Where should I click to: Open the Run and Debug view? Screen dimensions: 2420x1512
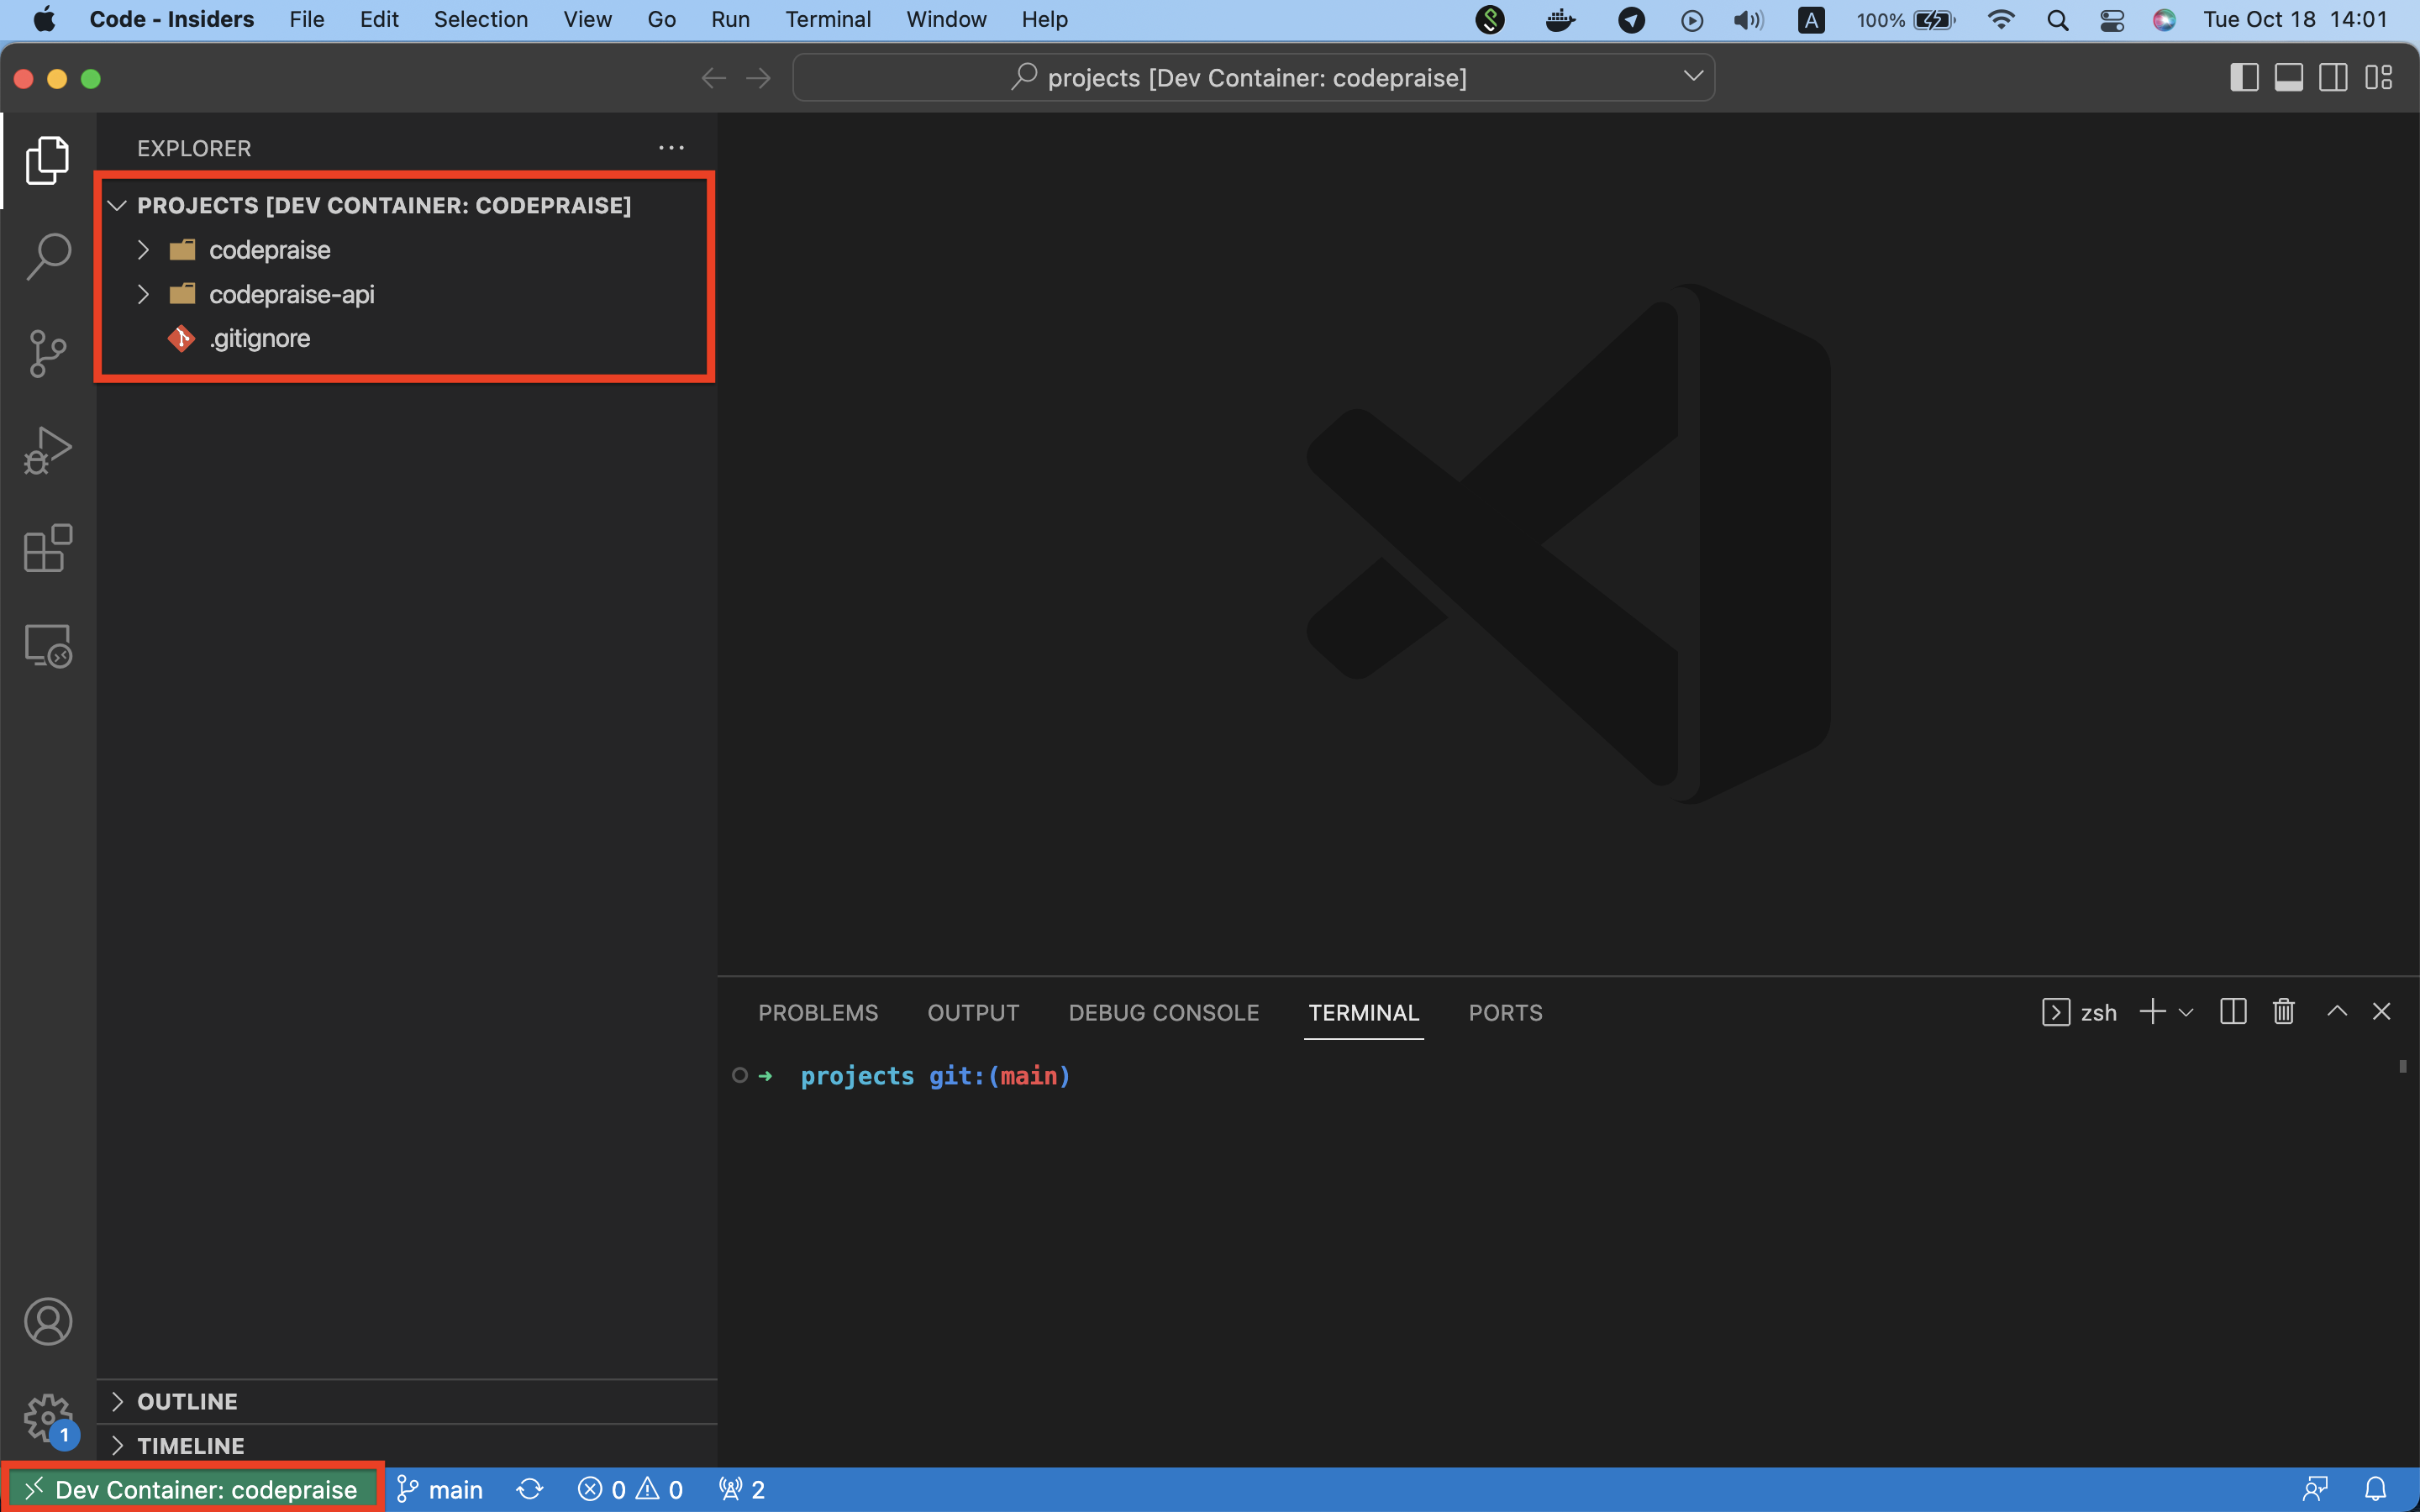tap(48, 451)
